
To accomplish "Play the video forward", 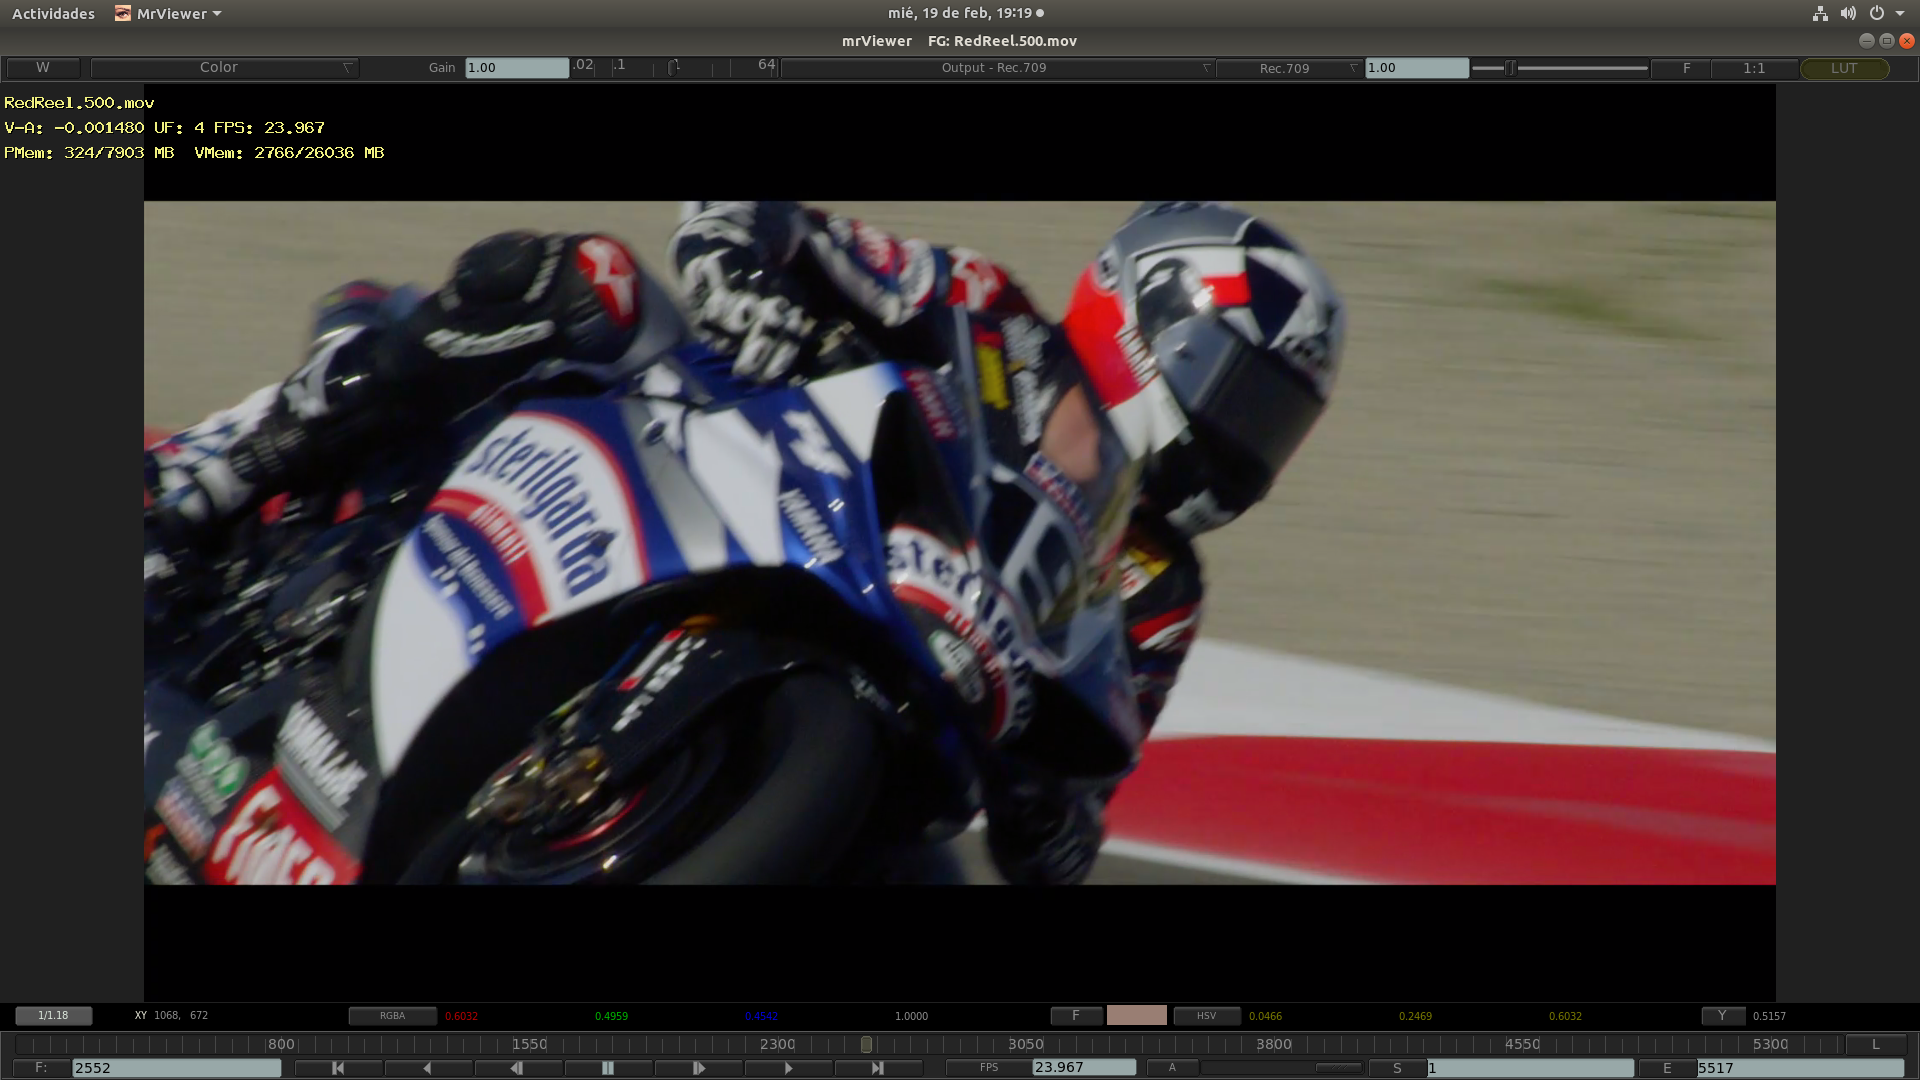I will (x=788, y=1068).
